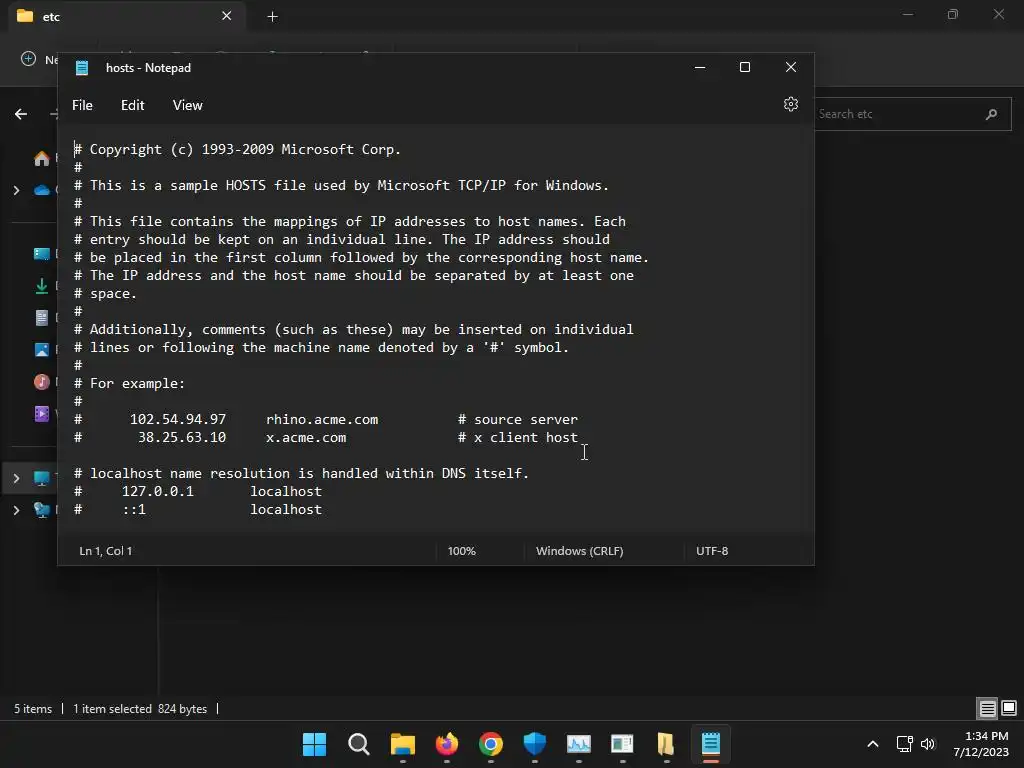Open the news-style app icon on taskbar
Screen dimensions: 1024x768
622,744
